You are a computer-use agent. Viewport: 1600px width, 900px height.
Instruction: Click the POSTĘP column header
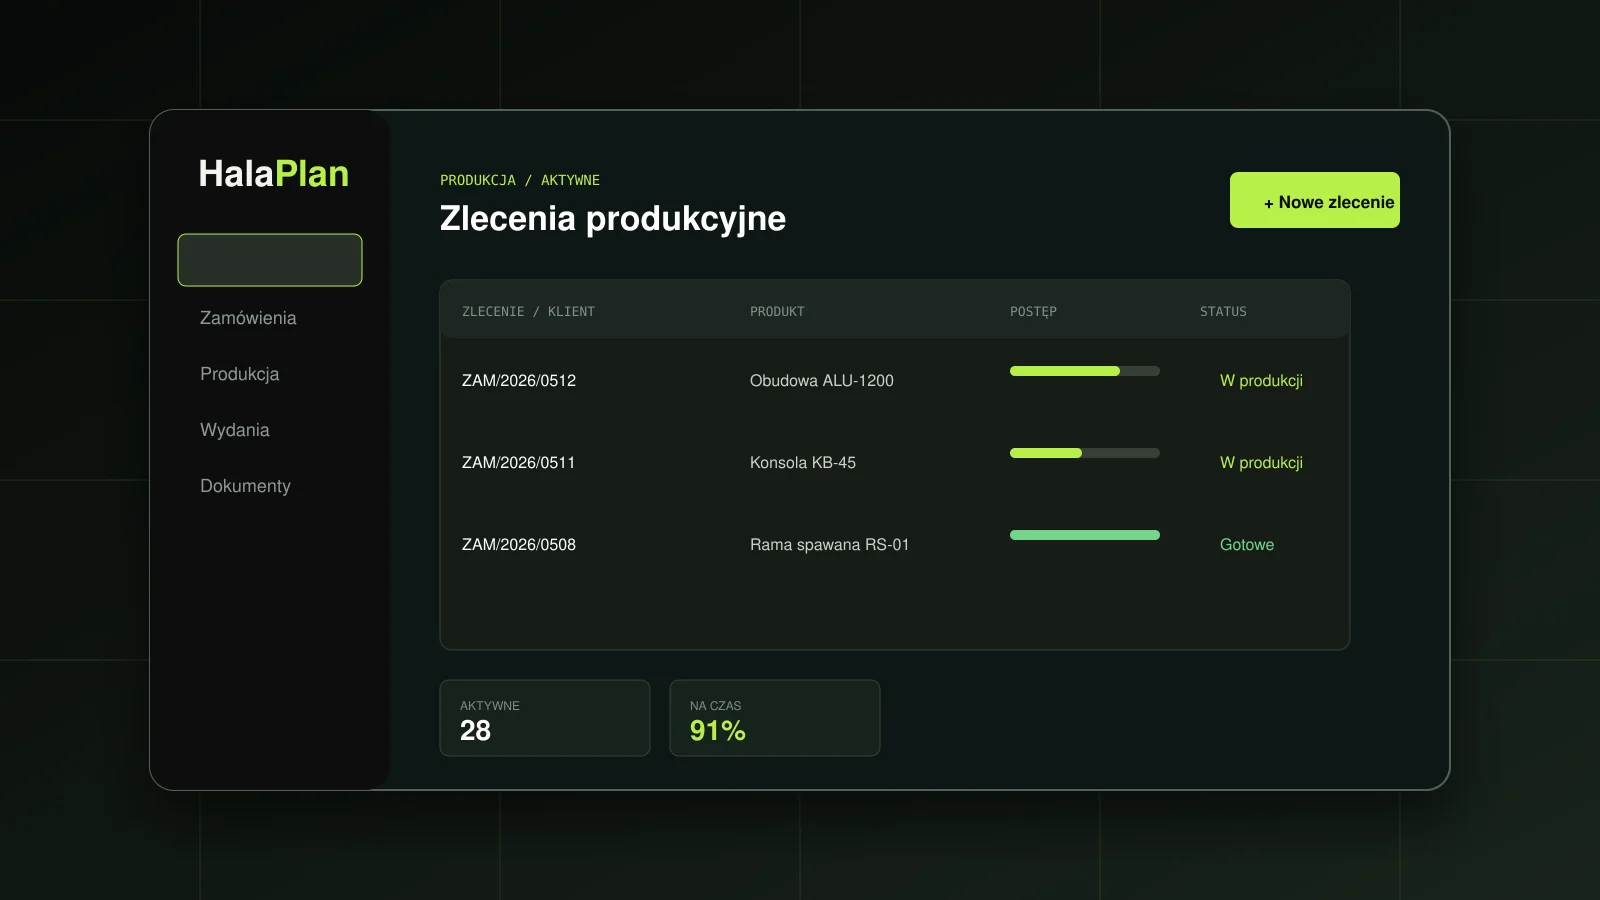(1033, 311)
